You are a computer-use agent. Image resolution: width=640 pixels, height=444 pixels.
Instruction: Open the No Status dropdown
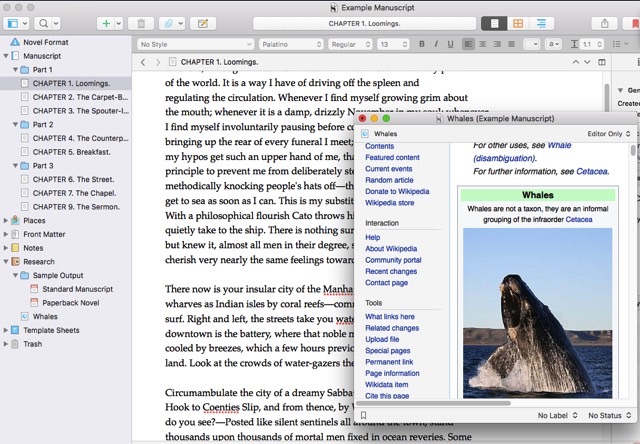609,415
